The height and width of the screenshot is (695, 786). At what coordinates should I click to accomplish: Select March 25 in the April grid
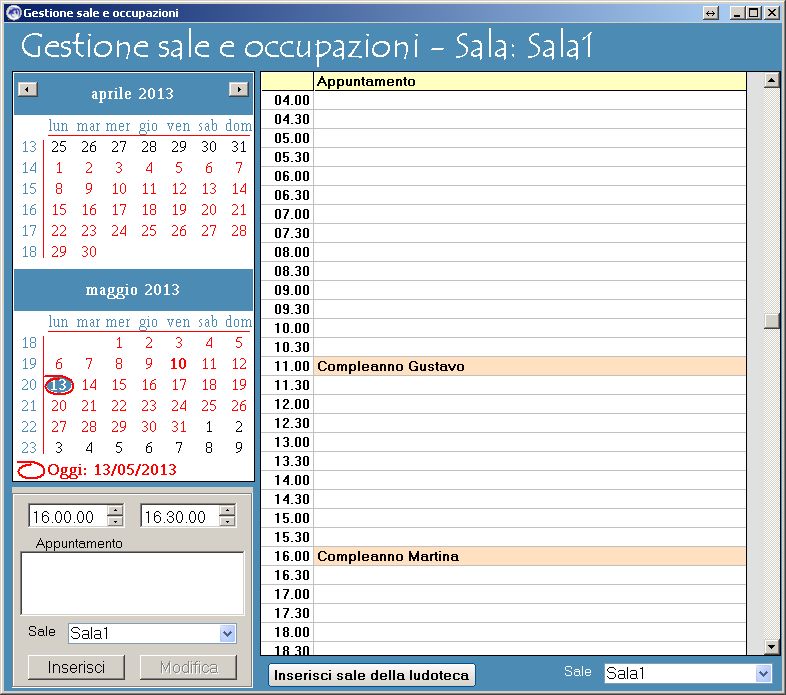(x=59, y=147)
